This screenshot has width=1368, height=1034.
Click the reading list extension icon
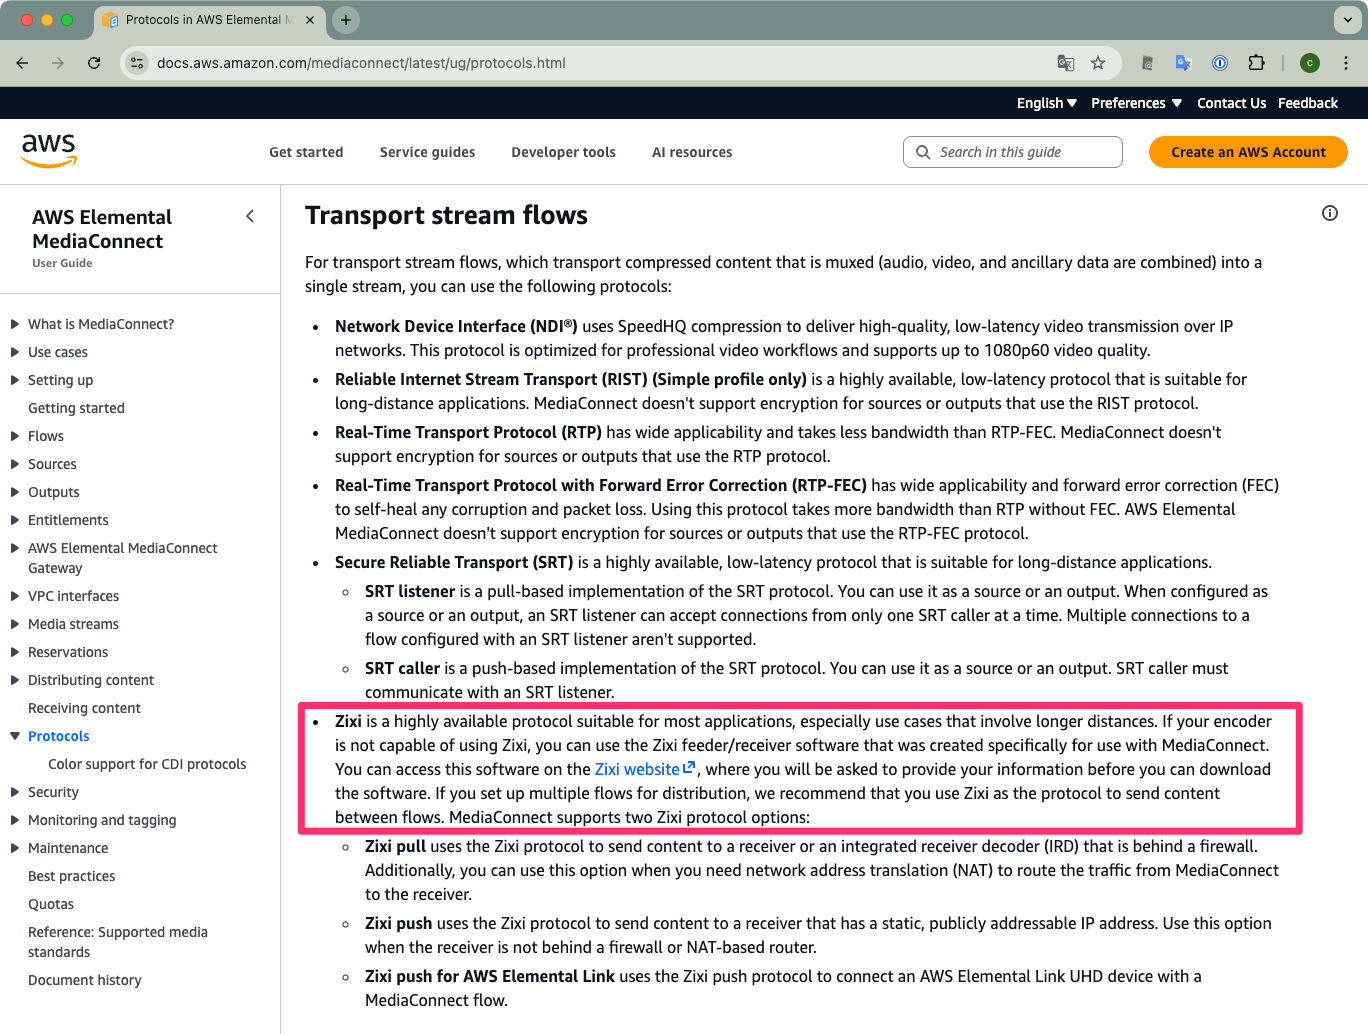(1147, 63)
